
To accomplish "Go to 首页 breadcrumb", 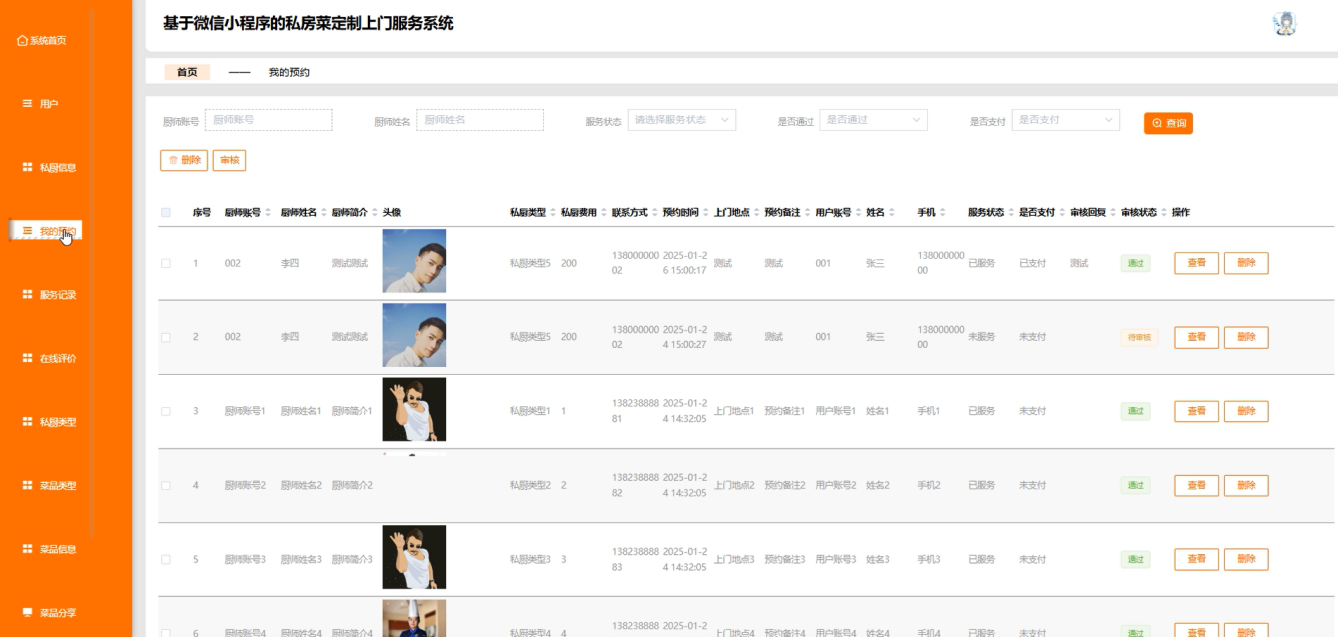I will pos(187,72).
